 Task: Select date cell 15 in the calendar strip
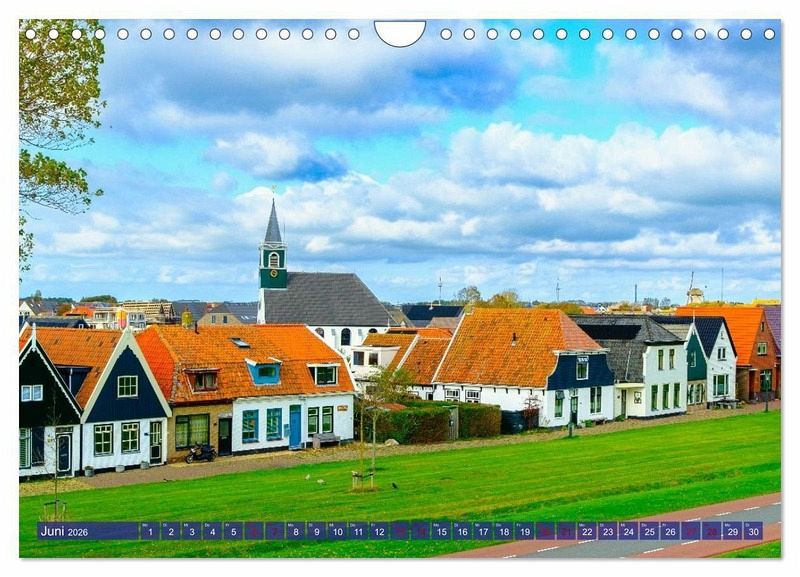pos(441,531)
